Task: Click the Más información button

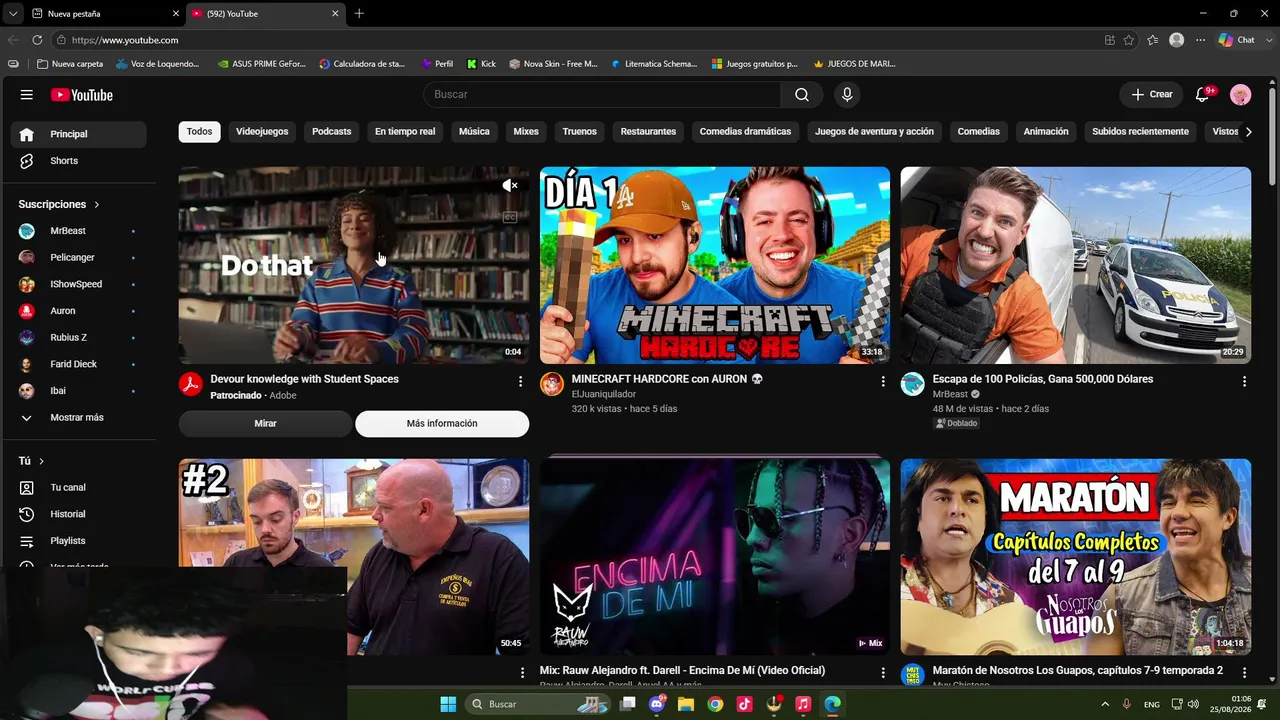Action: 442,423
